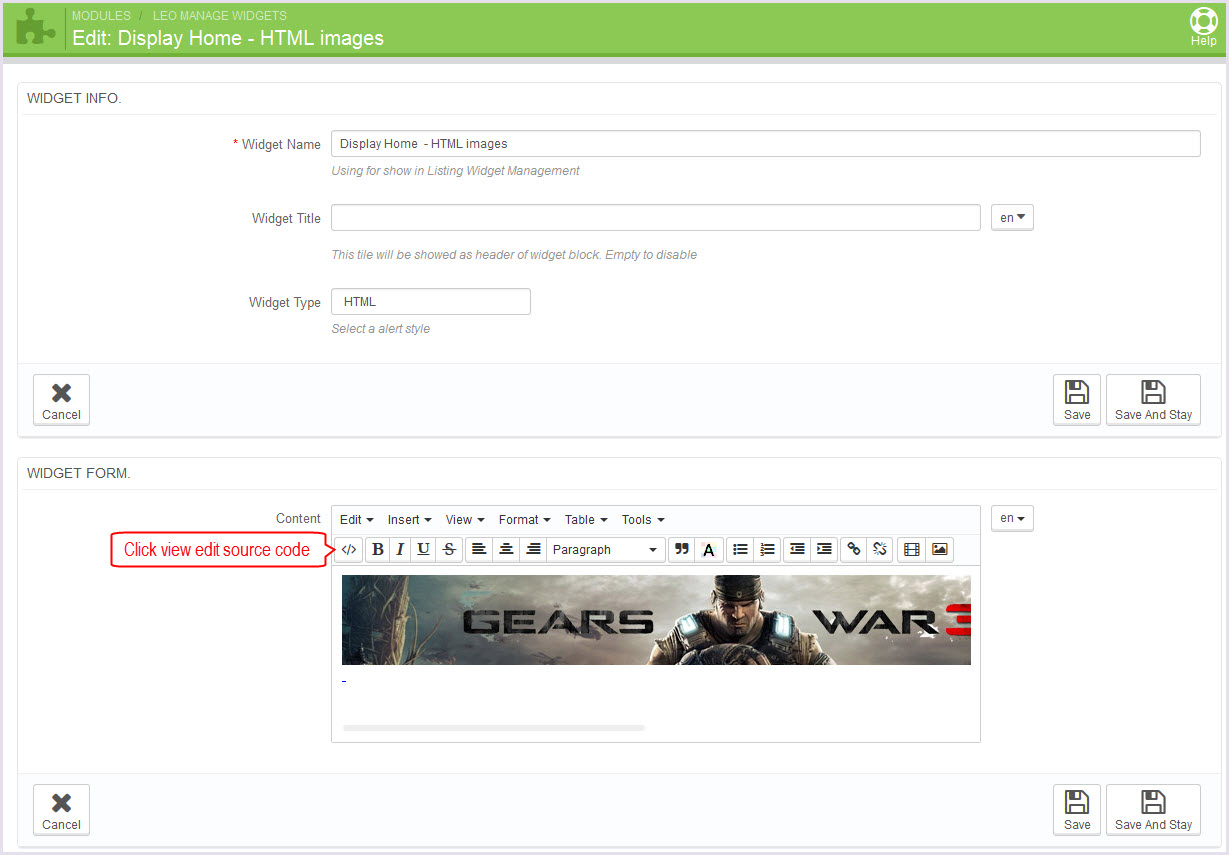Click Save And Stay in Widget Info
Viewport: 1229px width, 855px height.
tap(1153, 400)
